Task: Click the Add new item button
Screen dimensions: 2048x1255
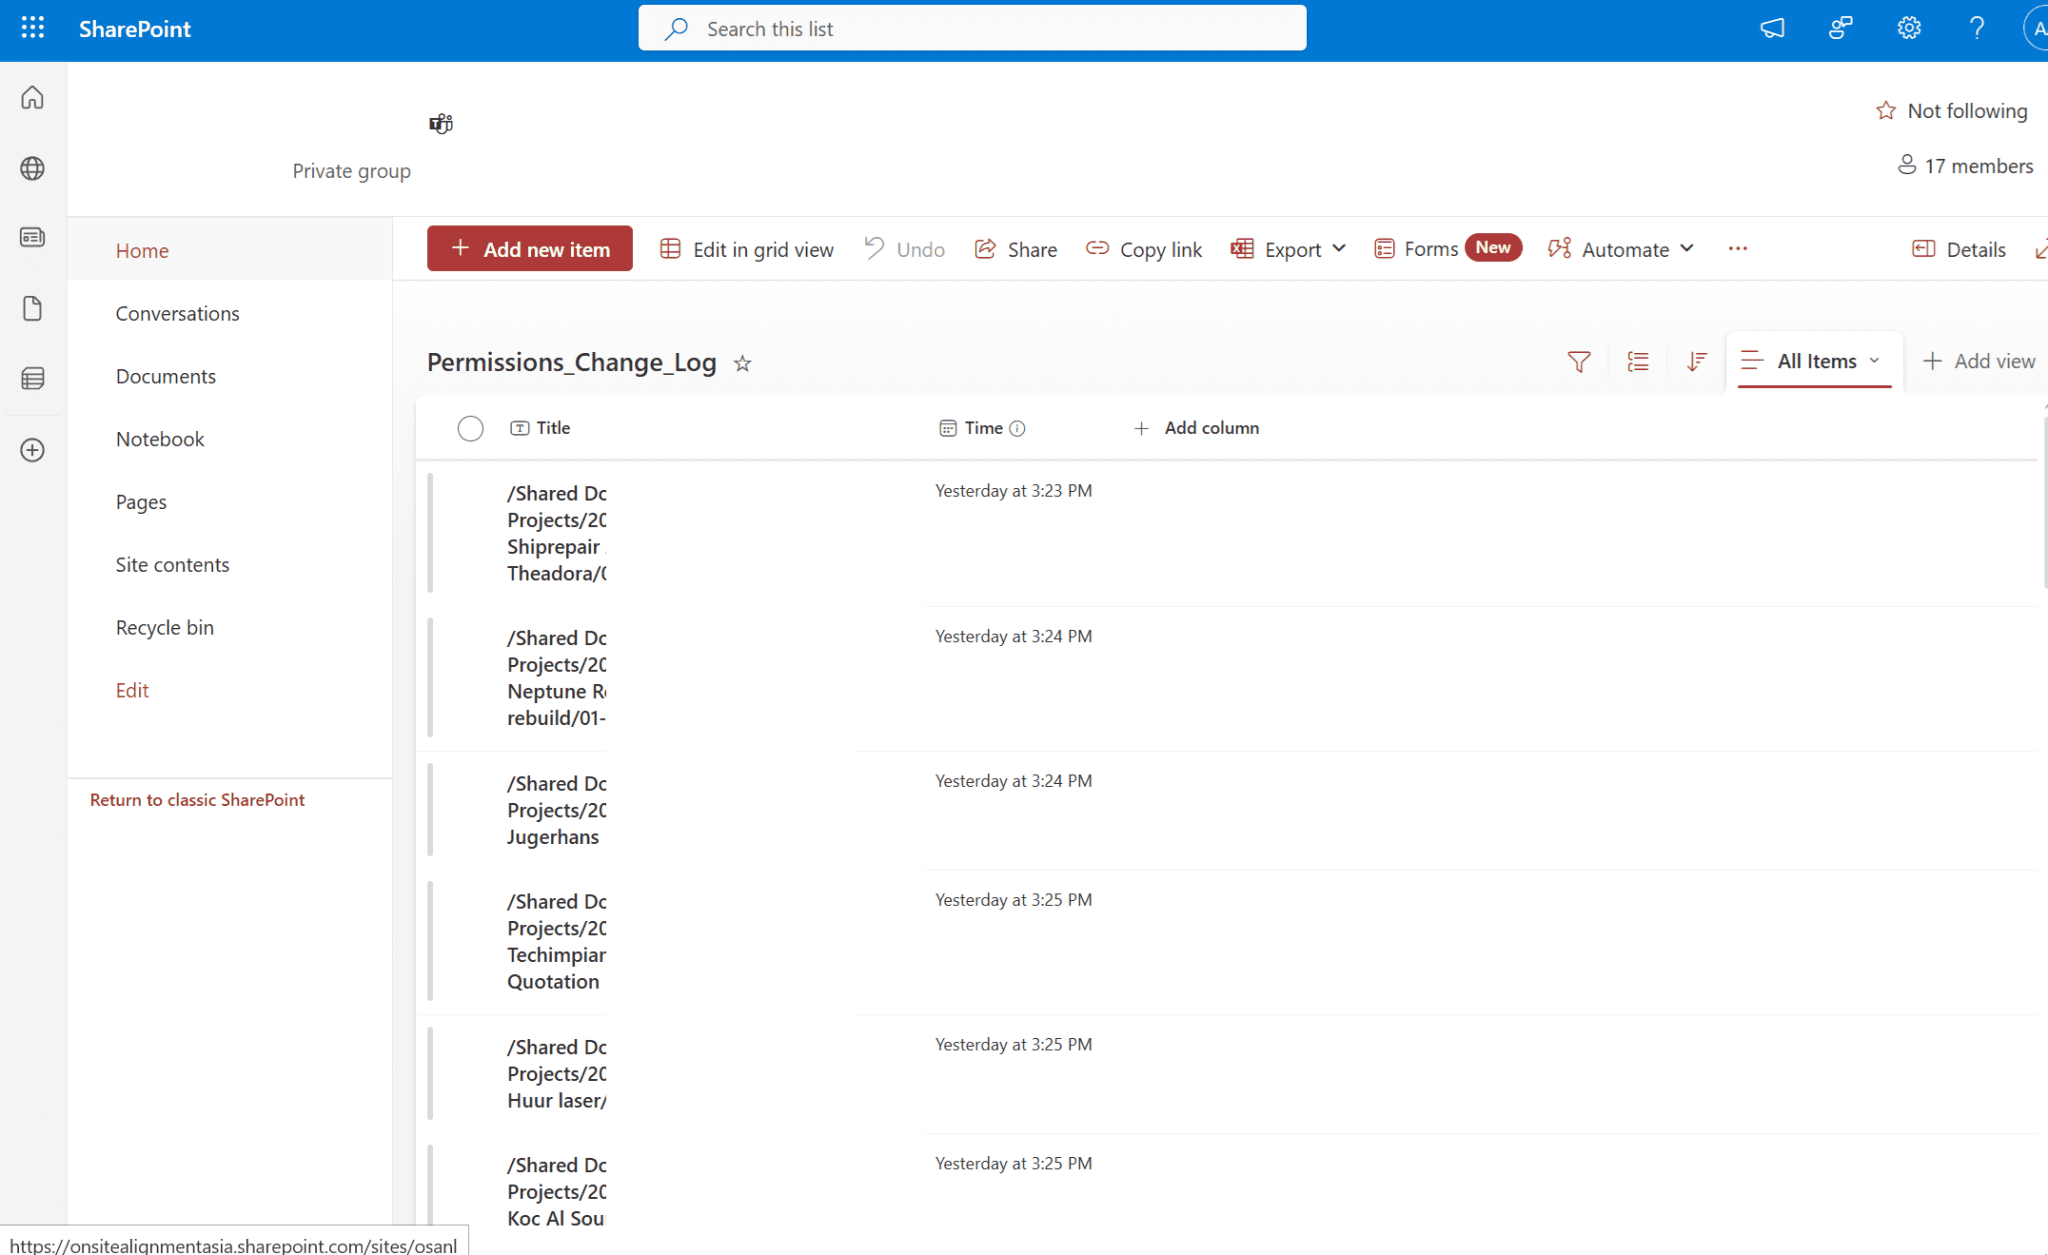Action: (529, 249)
